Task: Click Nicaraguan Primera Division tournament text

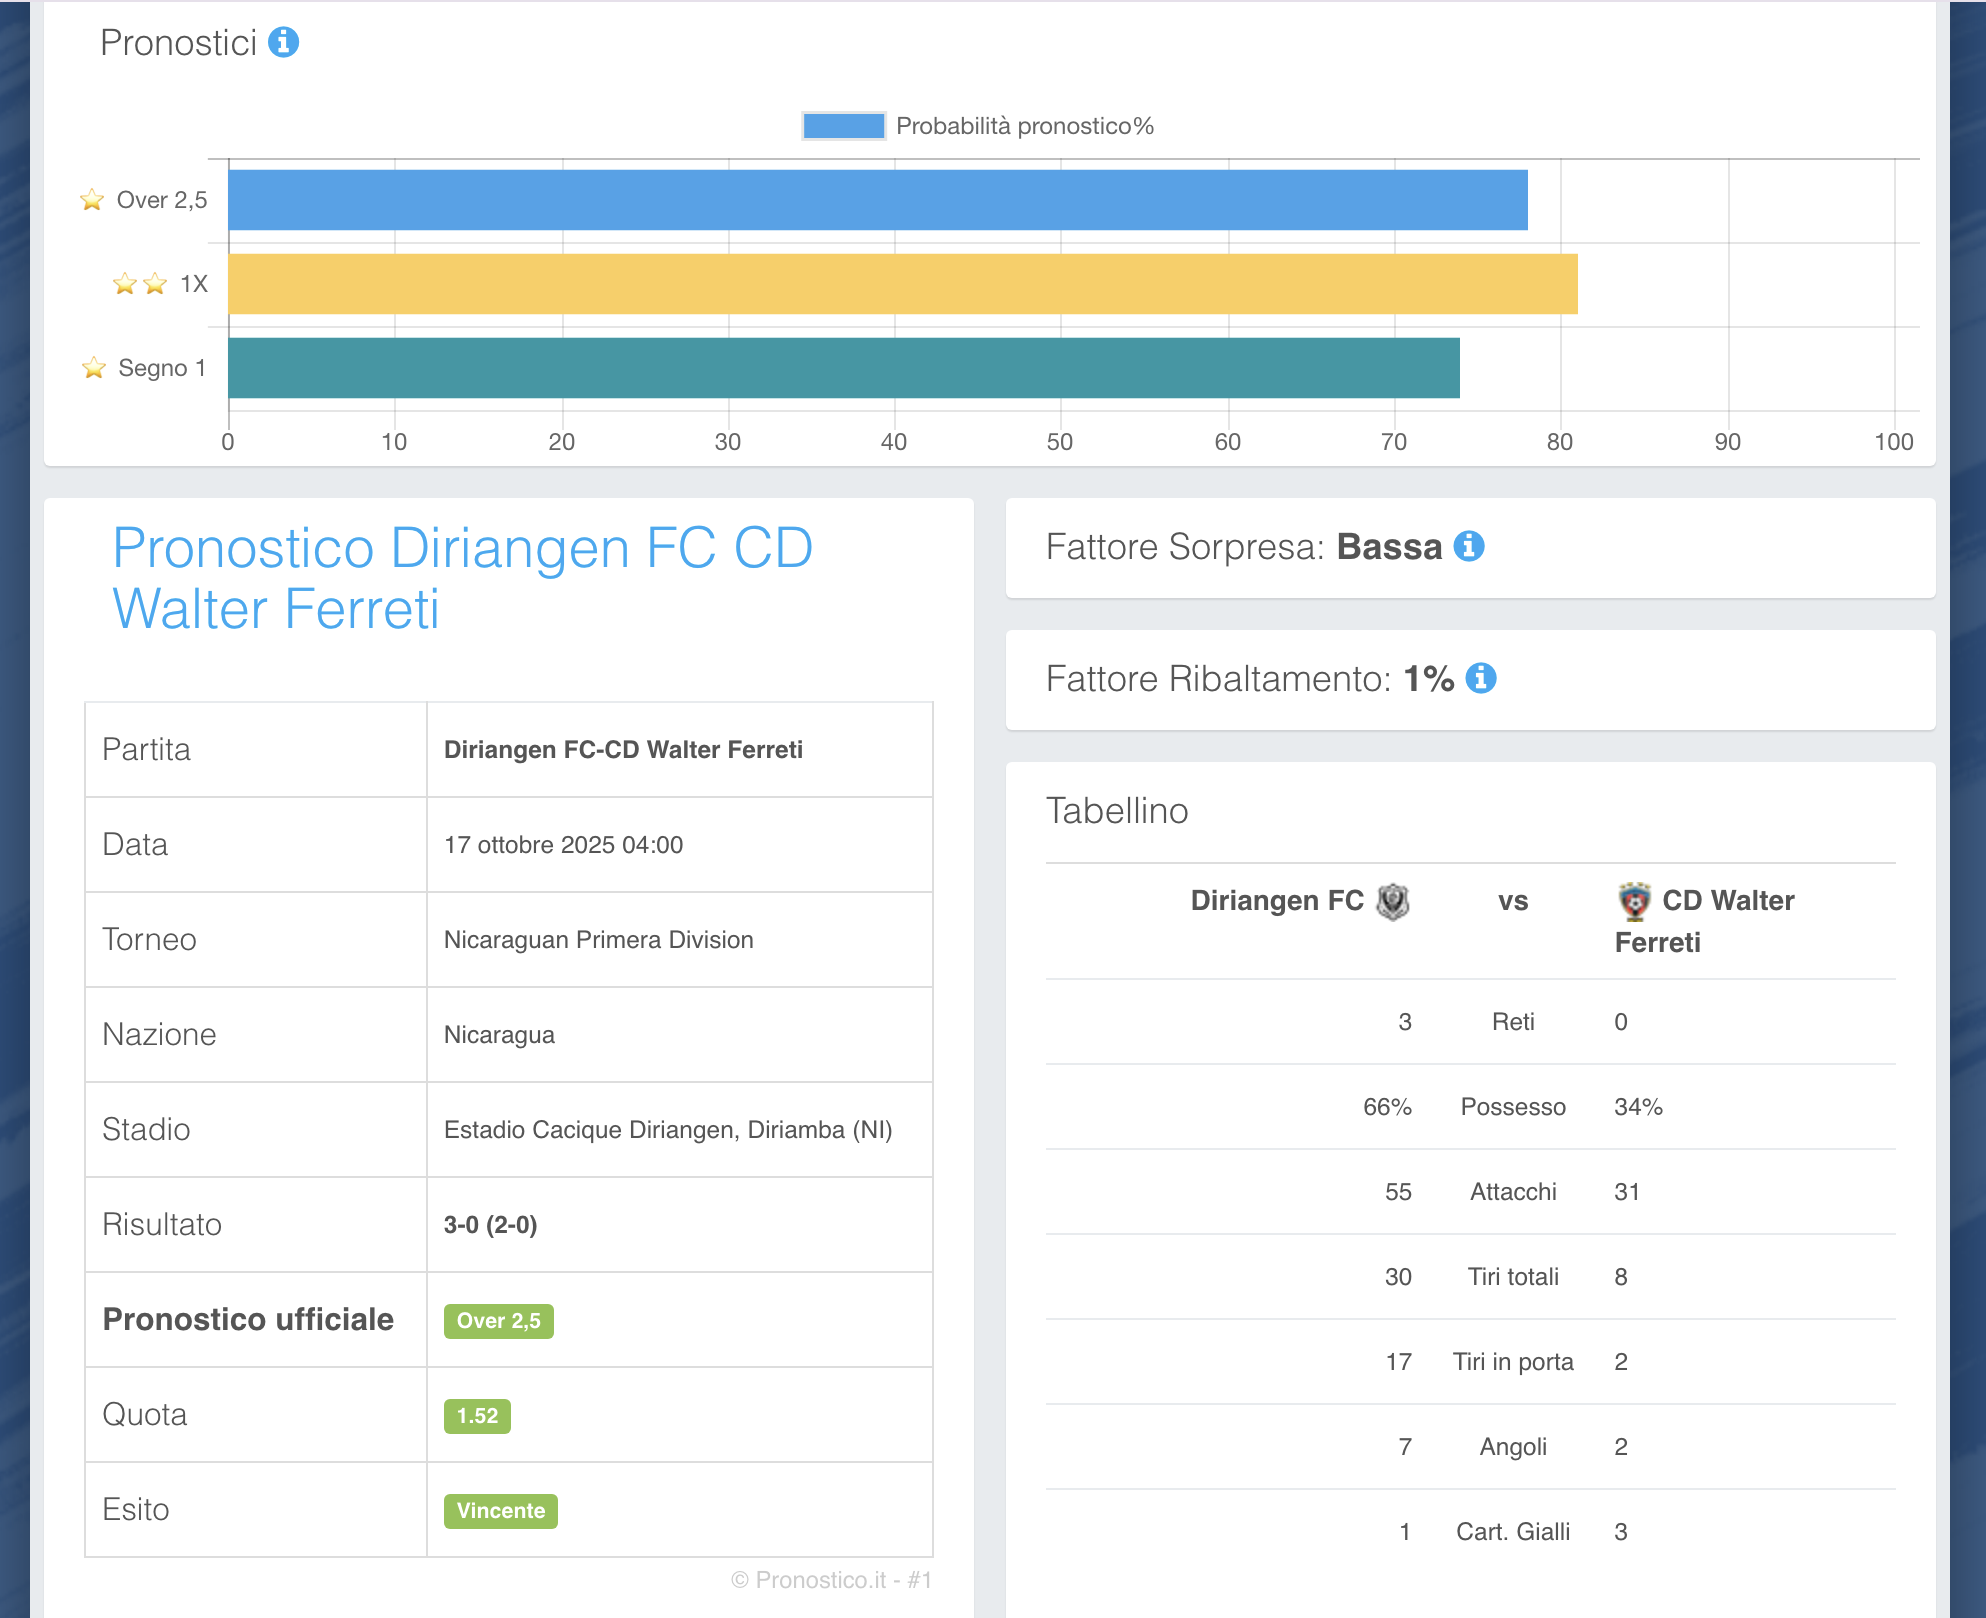Action: 598,940
